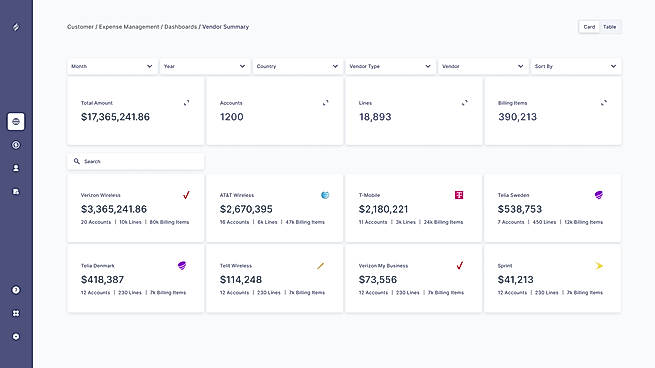Click the $41,213 Sprint amount
Screen dimensions: 655x368
point(515,280)
